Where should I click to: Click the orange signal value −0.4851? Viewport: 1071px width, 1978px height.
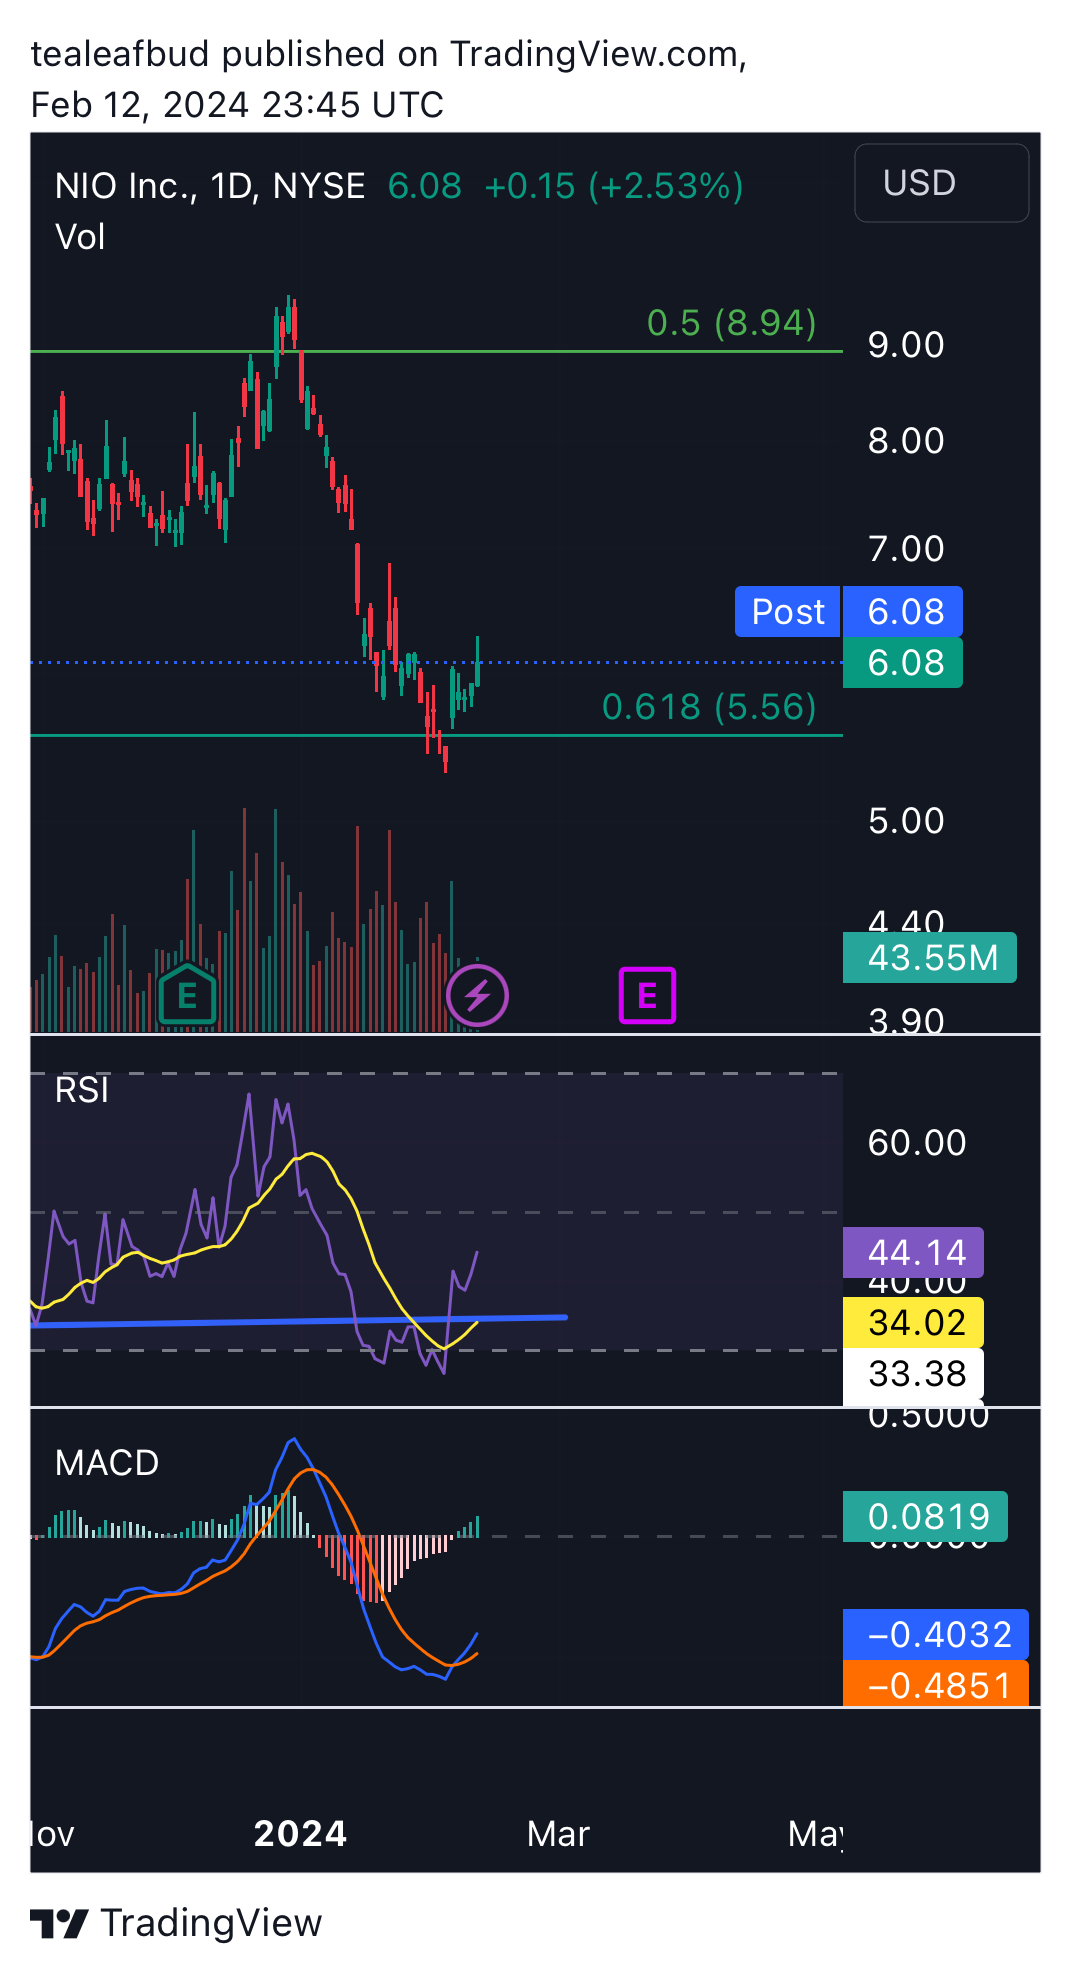(x=936, y=1685)
